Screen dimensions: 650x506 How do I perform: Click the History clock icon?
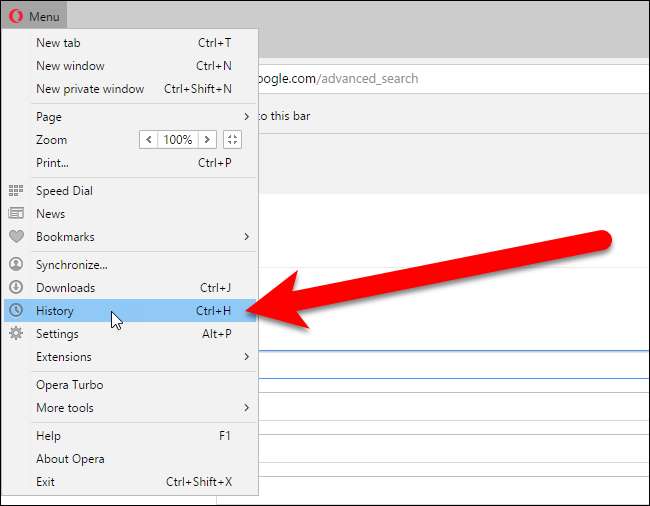click(x=16, y=311)
